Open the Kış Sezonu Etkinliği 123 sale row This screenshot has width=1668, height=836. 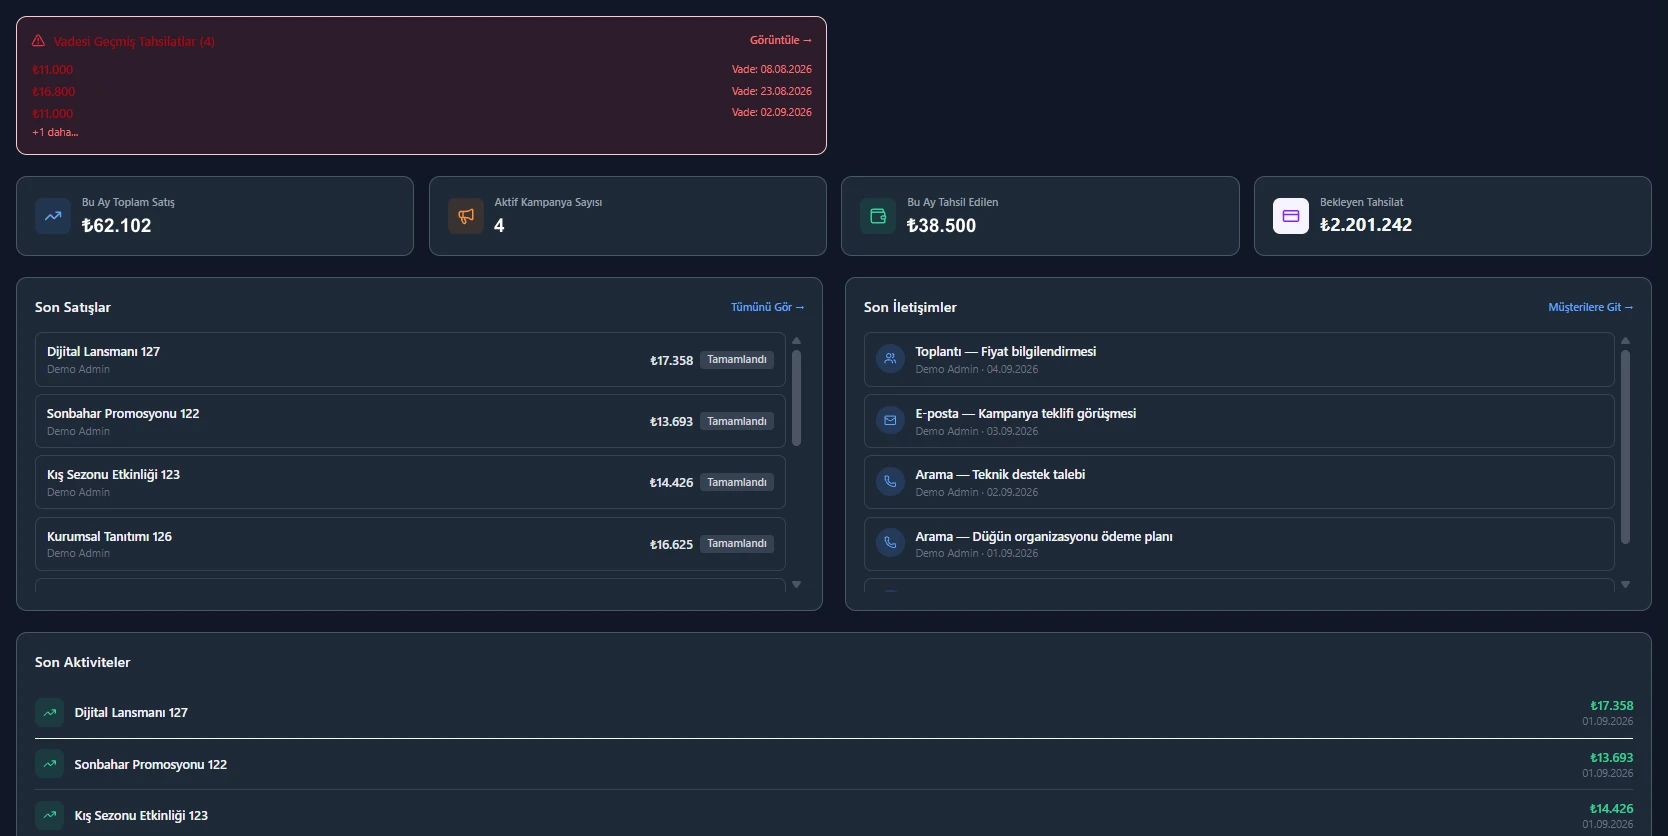point(410,482)
